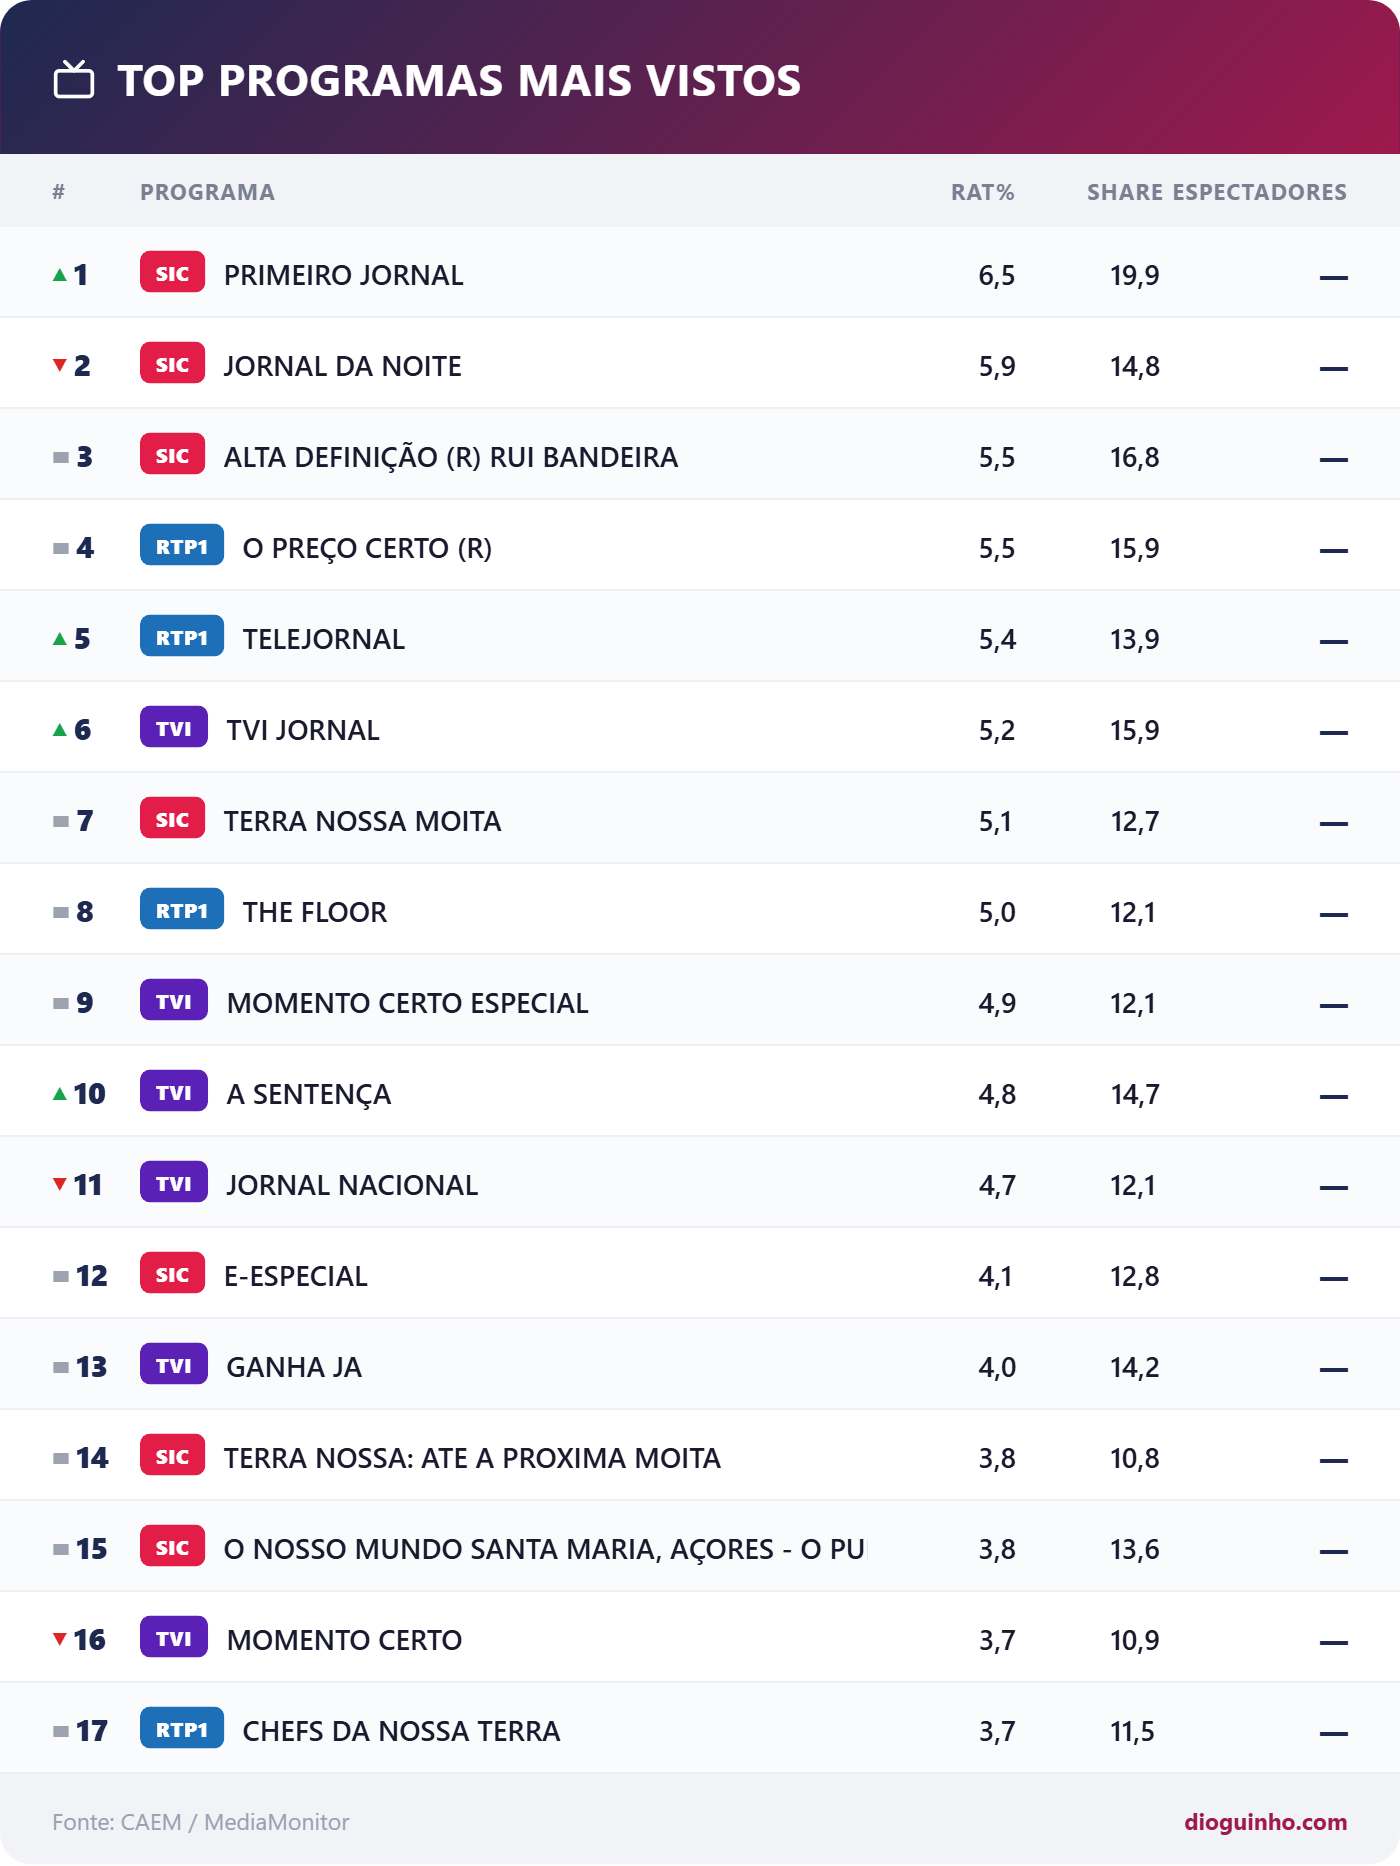
Task: Select the ESPECTADORES column header
Action: click(x=1260, y=192)
